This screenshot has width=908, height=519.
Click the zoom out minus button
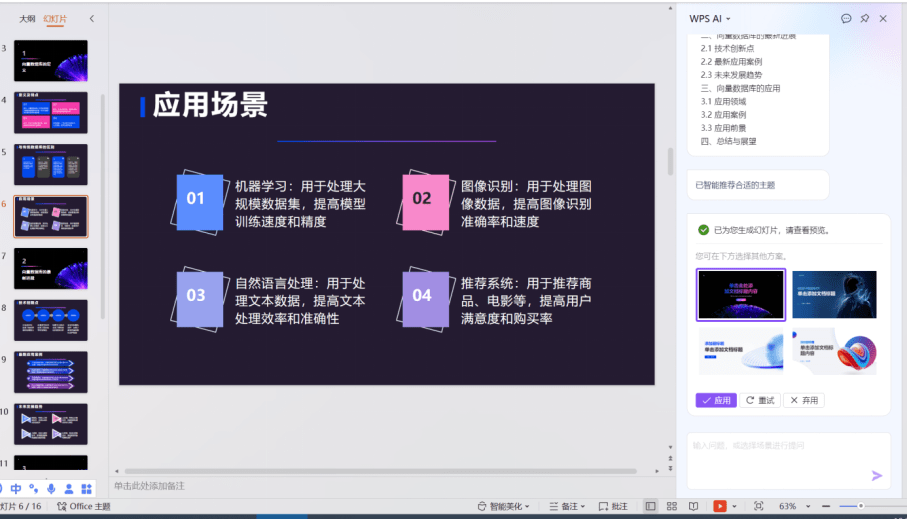(826, 506)
